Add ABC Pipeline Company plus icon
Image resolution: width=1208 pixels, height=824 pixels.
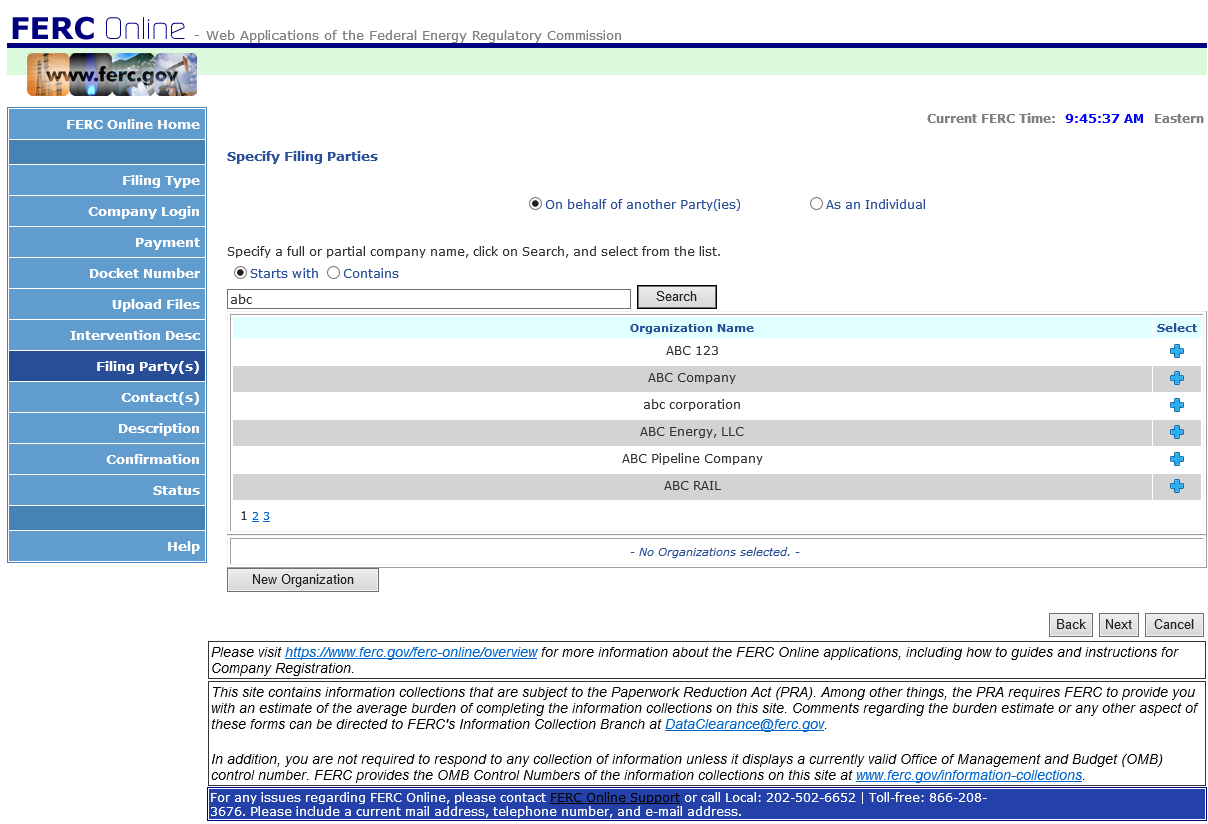[x=1176, y=459]
